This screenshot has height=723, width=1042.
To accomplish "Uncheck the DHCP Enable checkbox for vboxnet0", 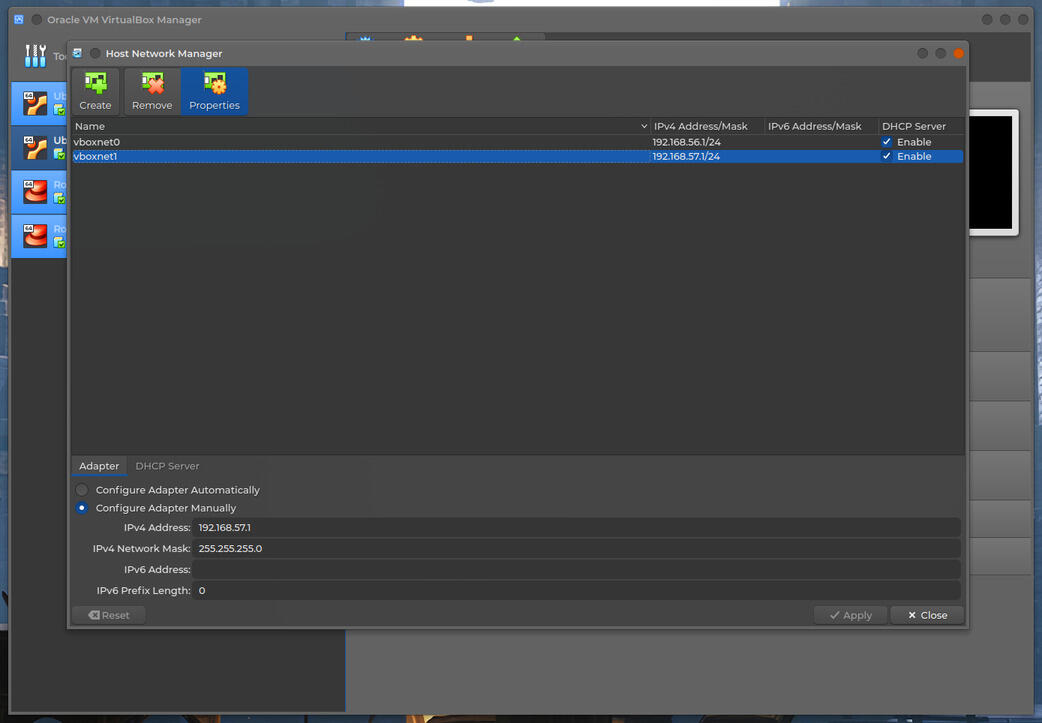I will [886, 142].
